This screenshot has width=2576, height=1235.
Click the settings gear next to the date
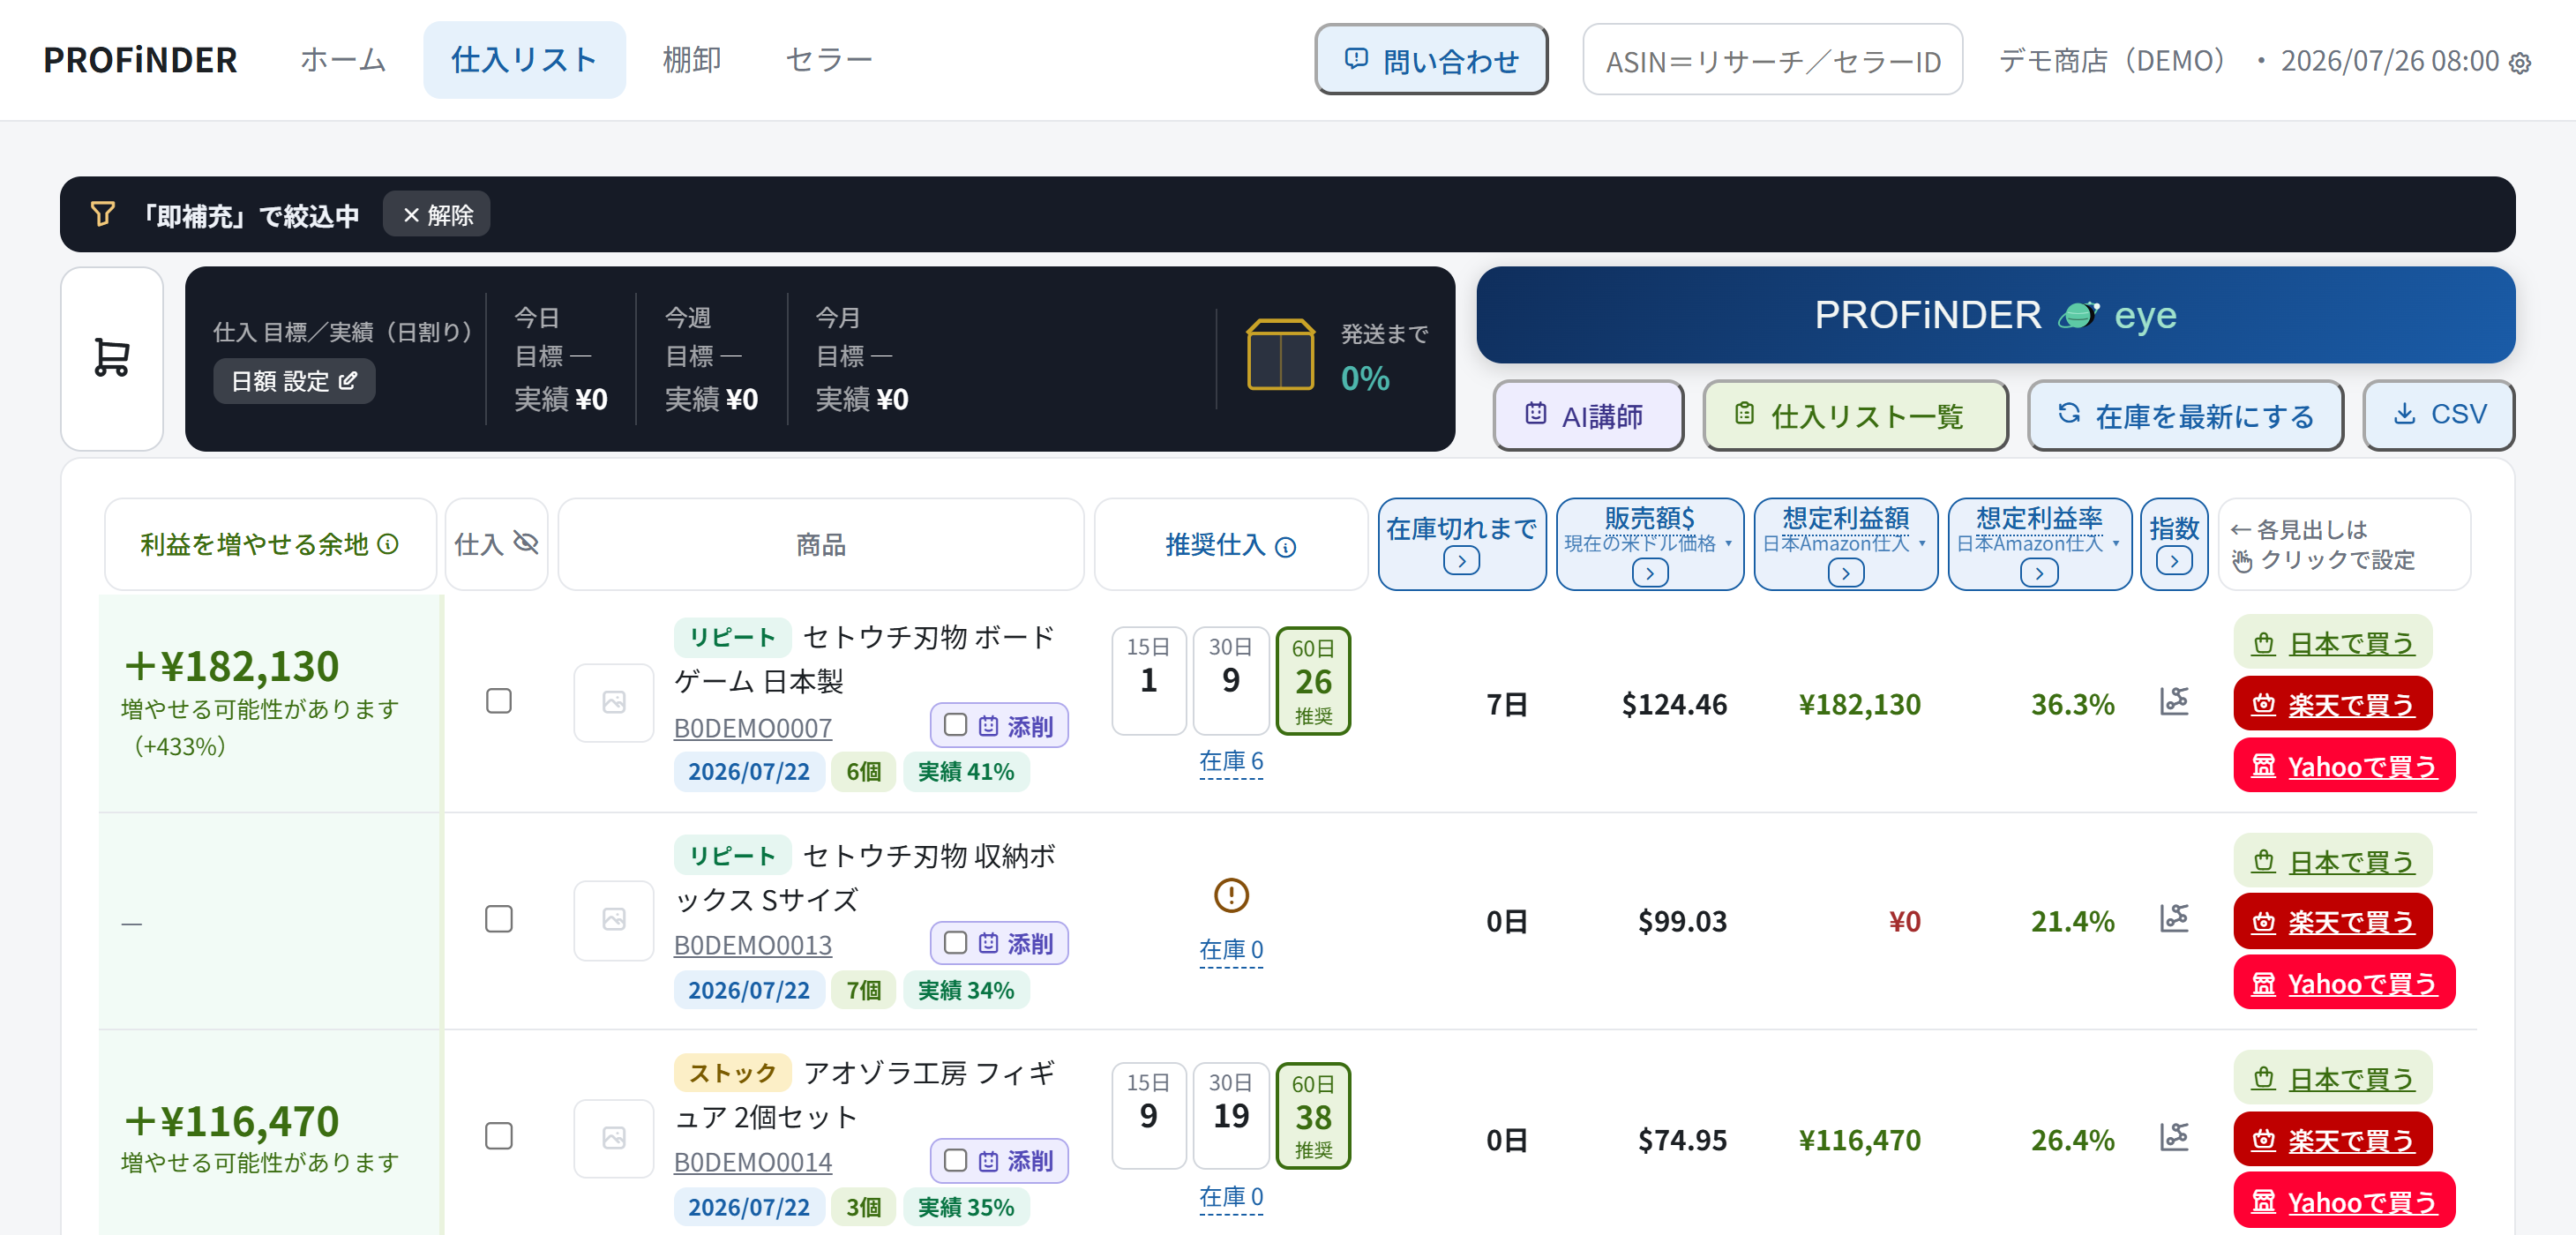(2521, 63)
